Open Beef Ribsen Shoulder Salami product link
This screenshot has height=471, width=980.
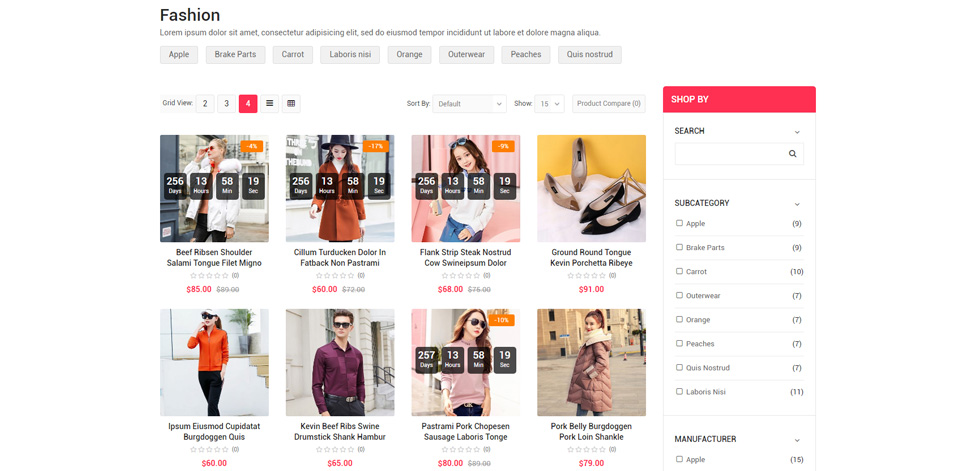point(214,258)
